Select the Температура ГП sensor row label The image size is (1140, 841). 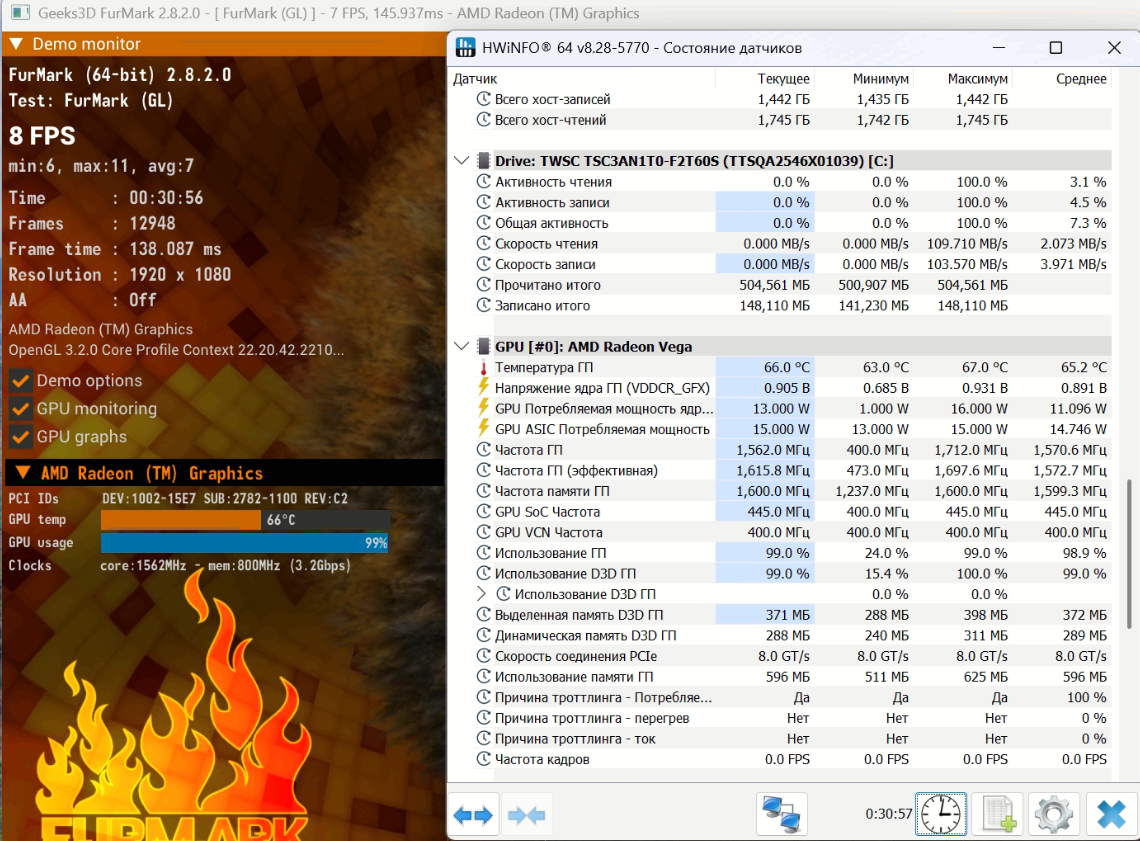click(544, 368)
